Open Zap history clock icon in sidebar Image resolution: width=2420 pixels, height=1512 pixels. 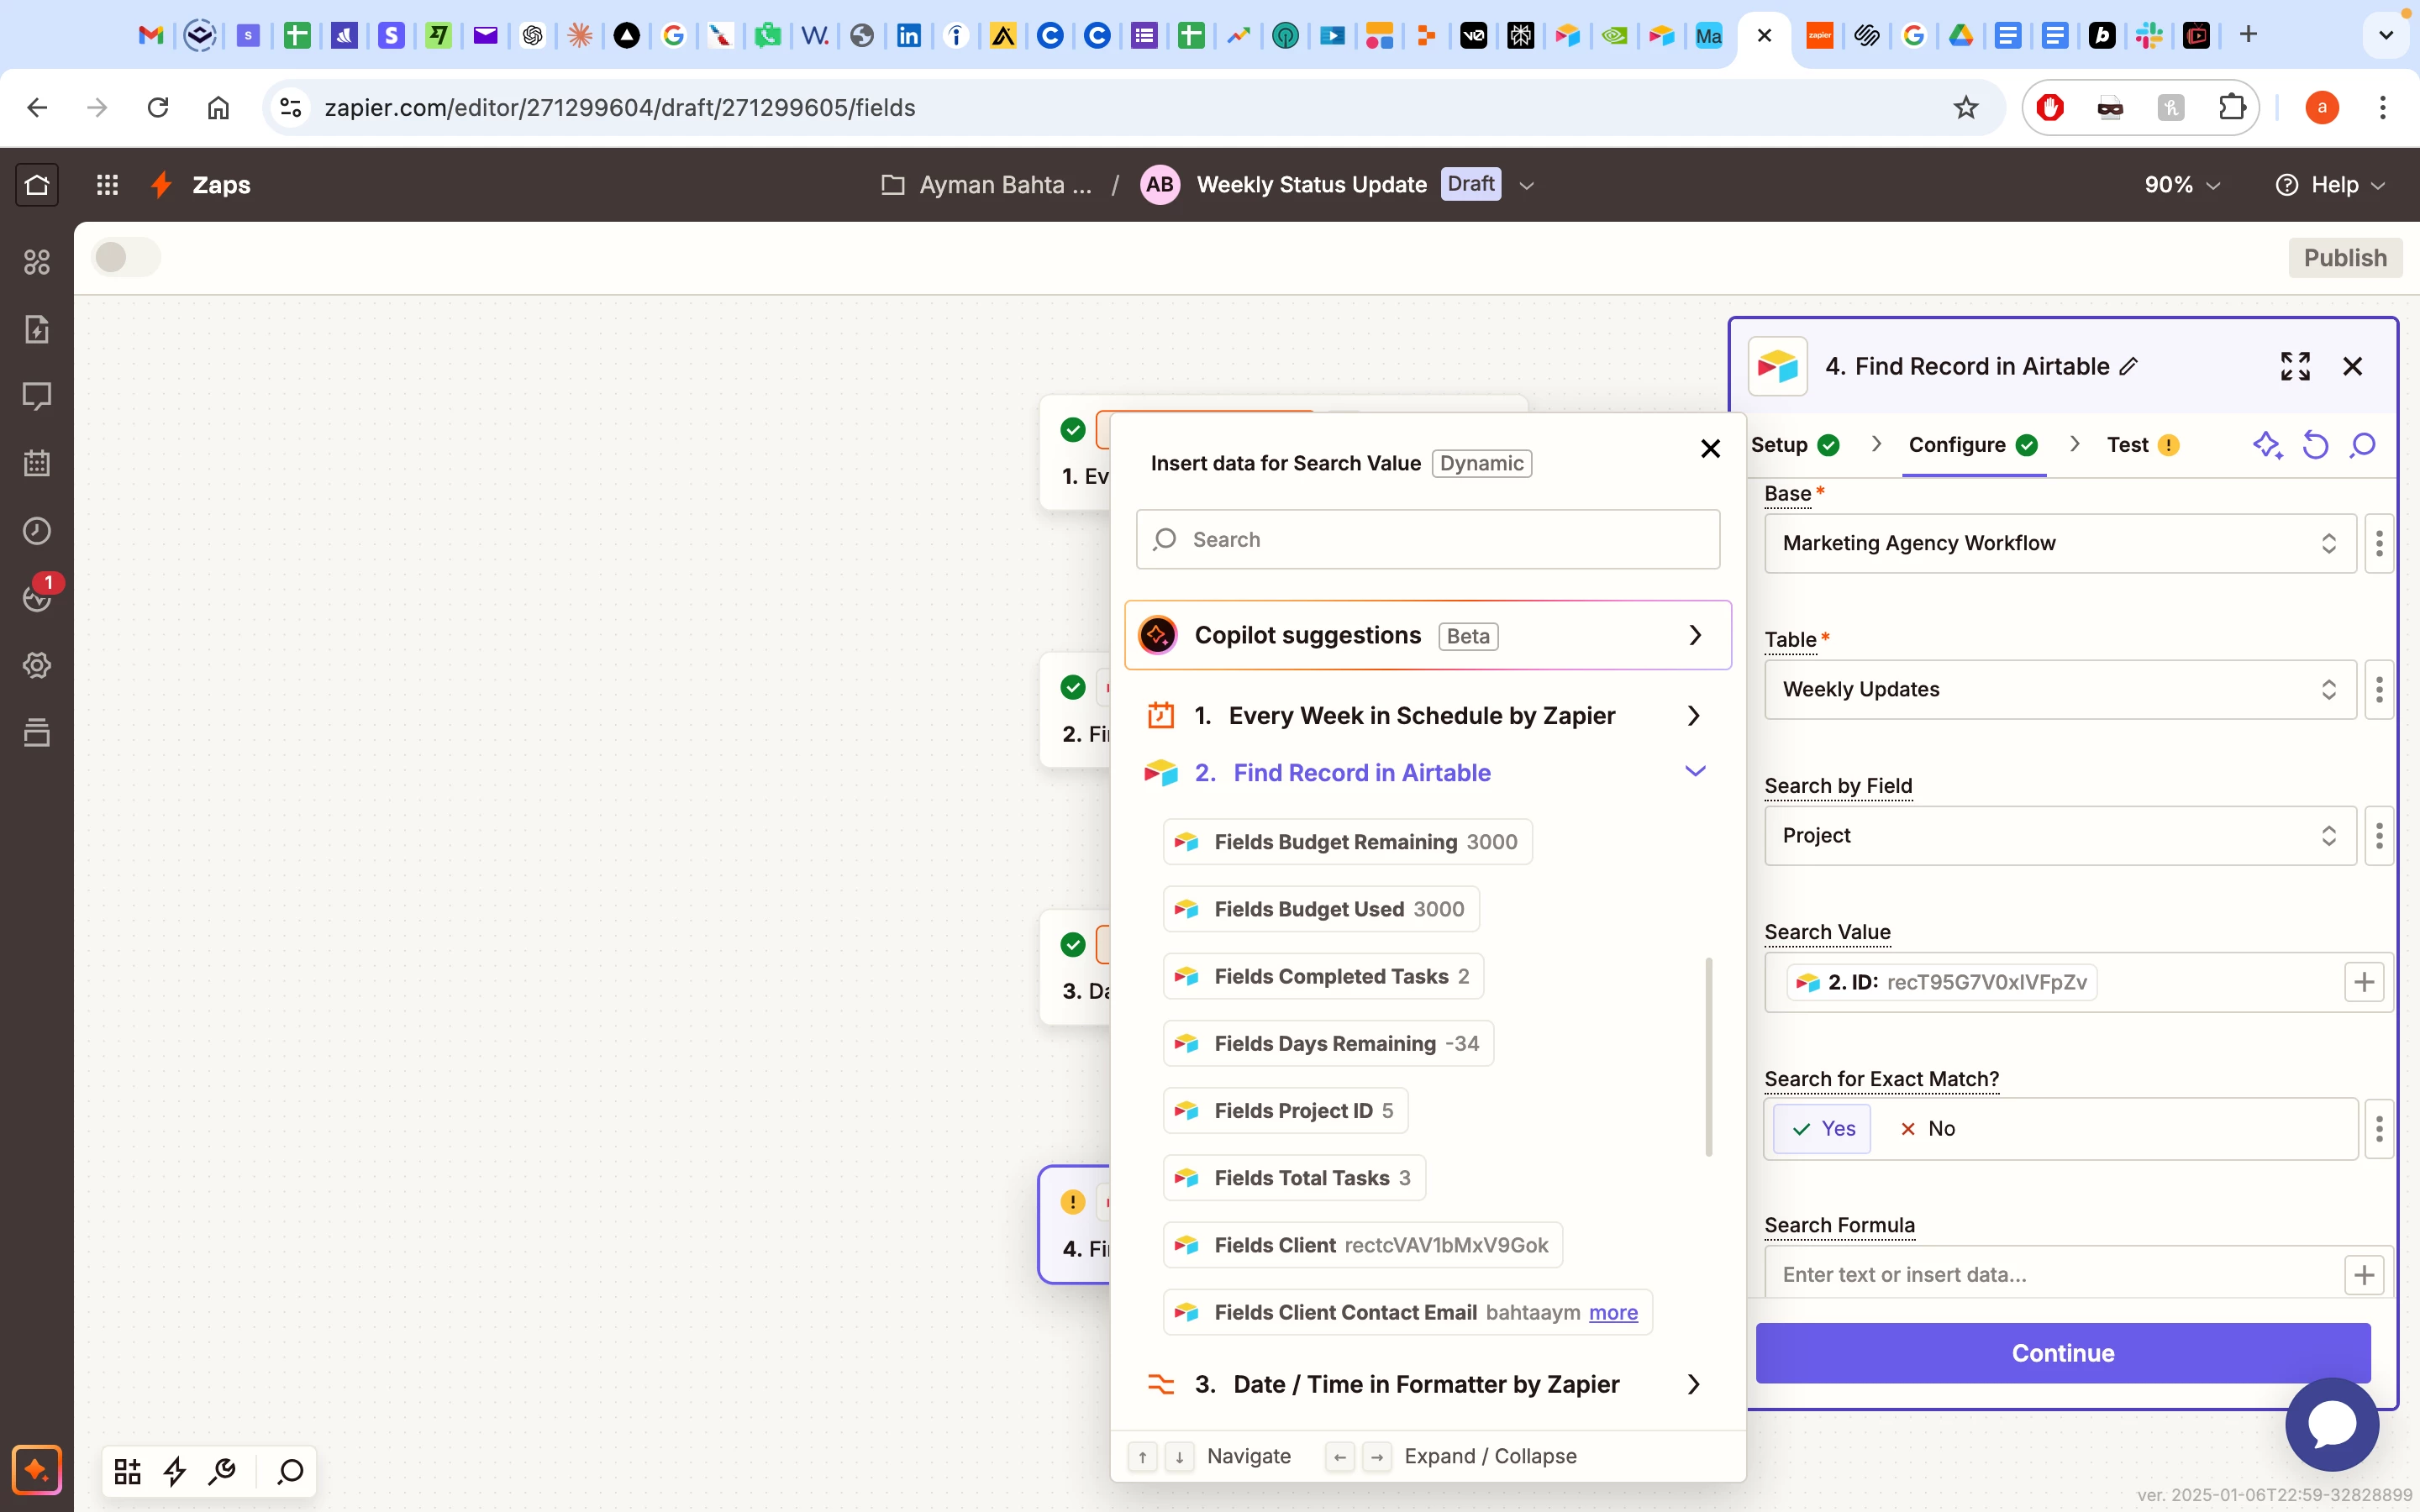tap(37, 531)
